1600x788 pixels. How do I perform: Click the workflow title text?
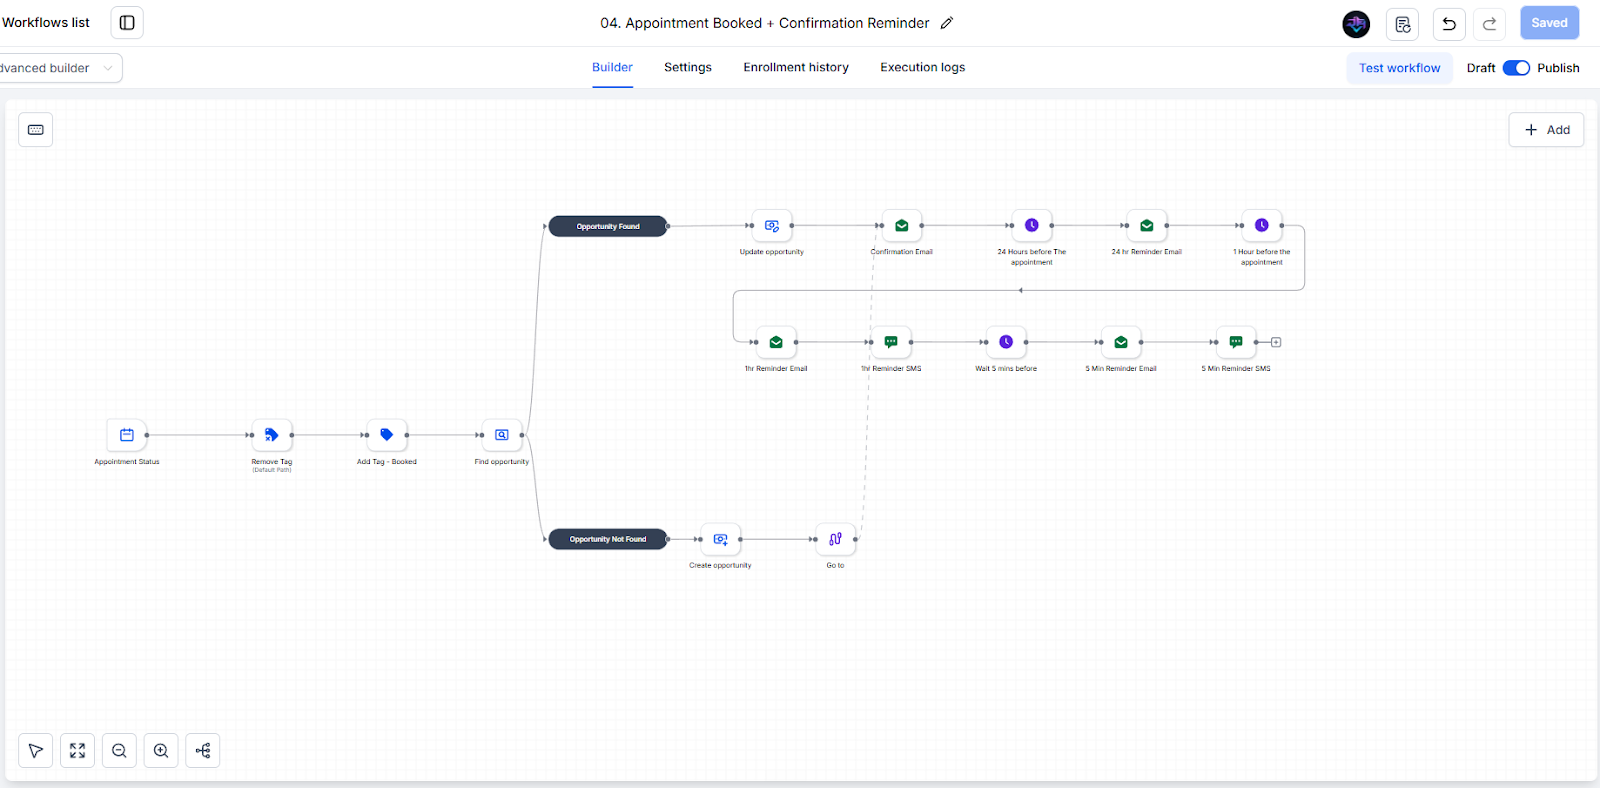point(765,23)
